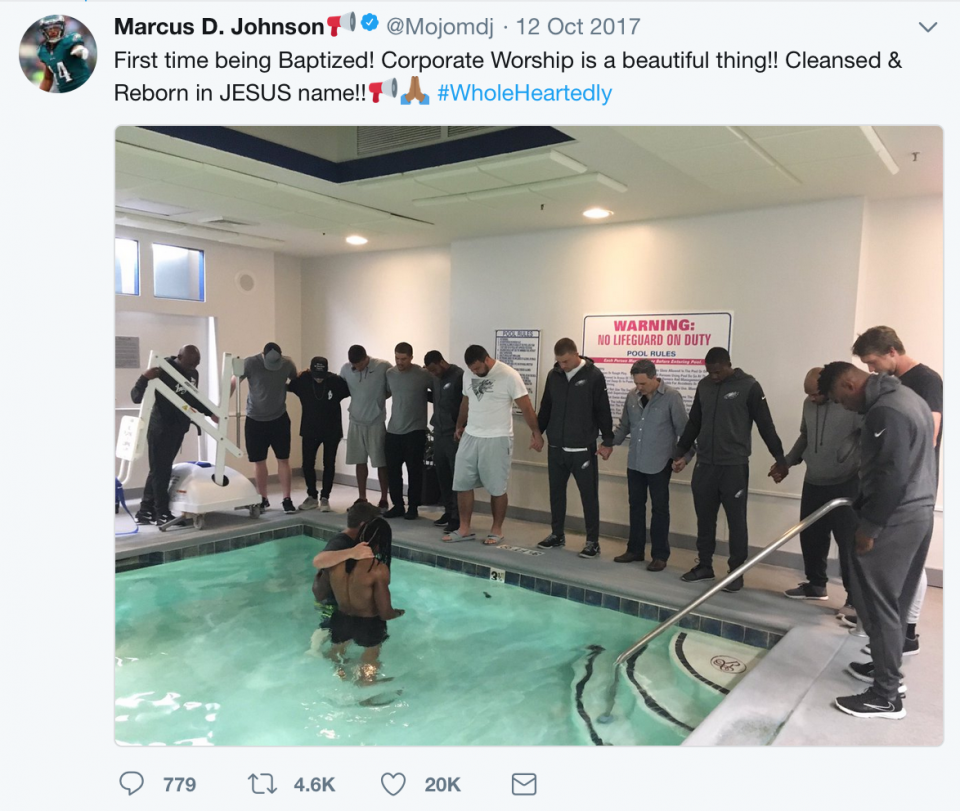
Task: Like the tweet with the heart icon
Action: tap(393, 784)
